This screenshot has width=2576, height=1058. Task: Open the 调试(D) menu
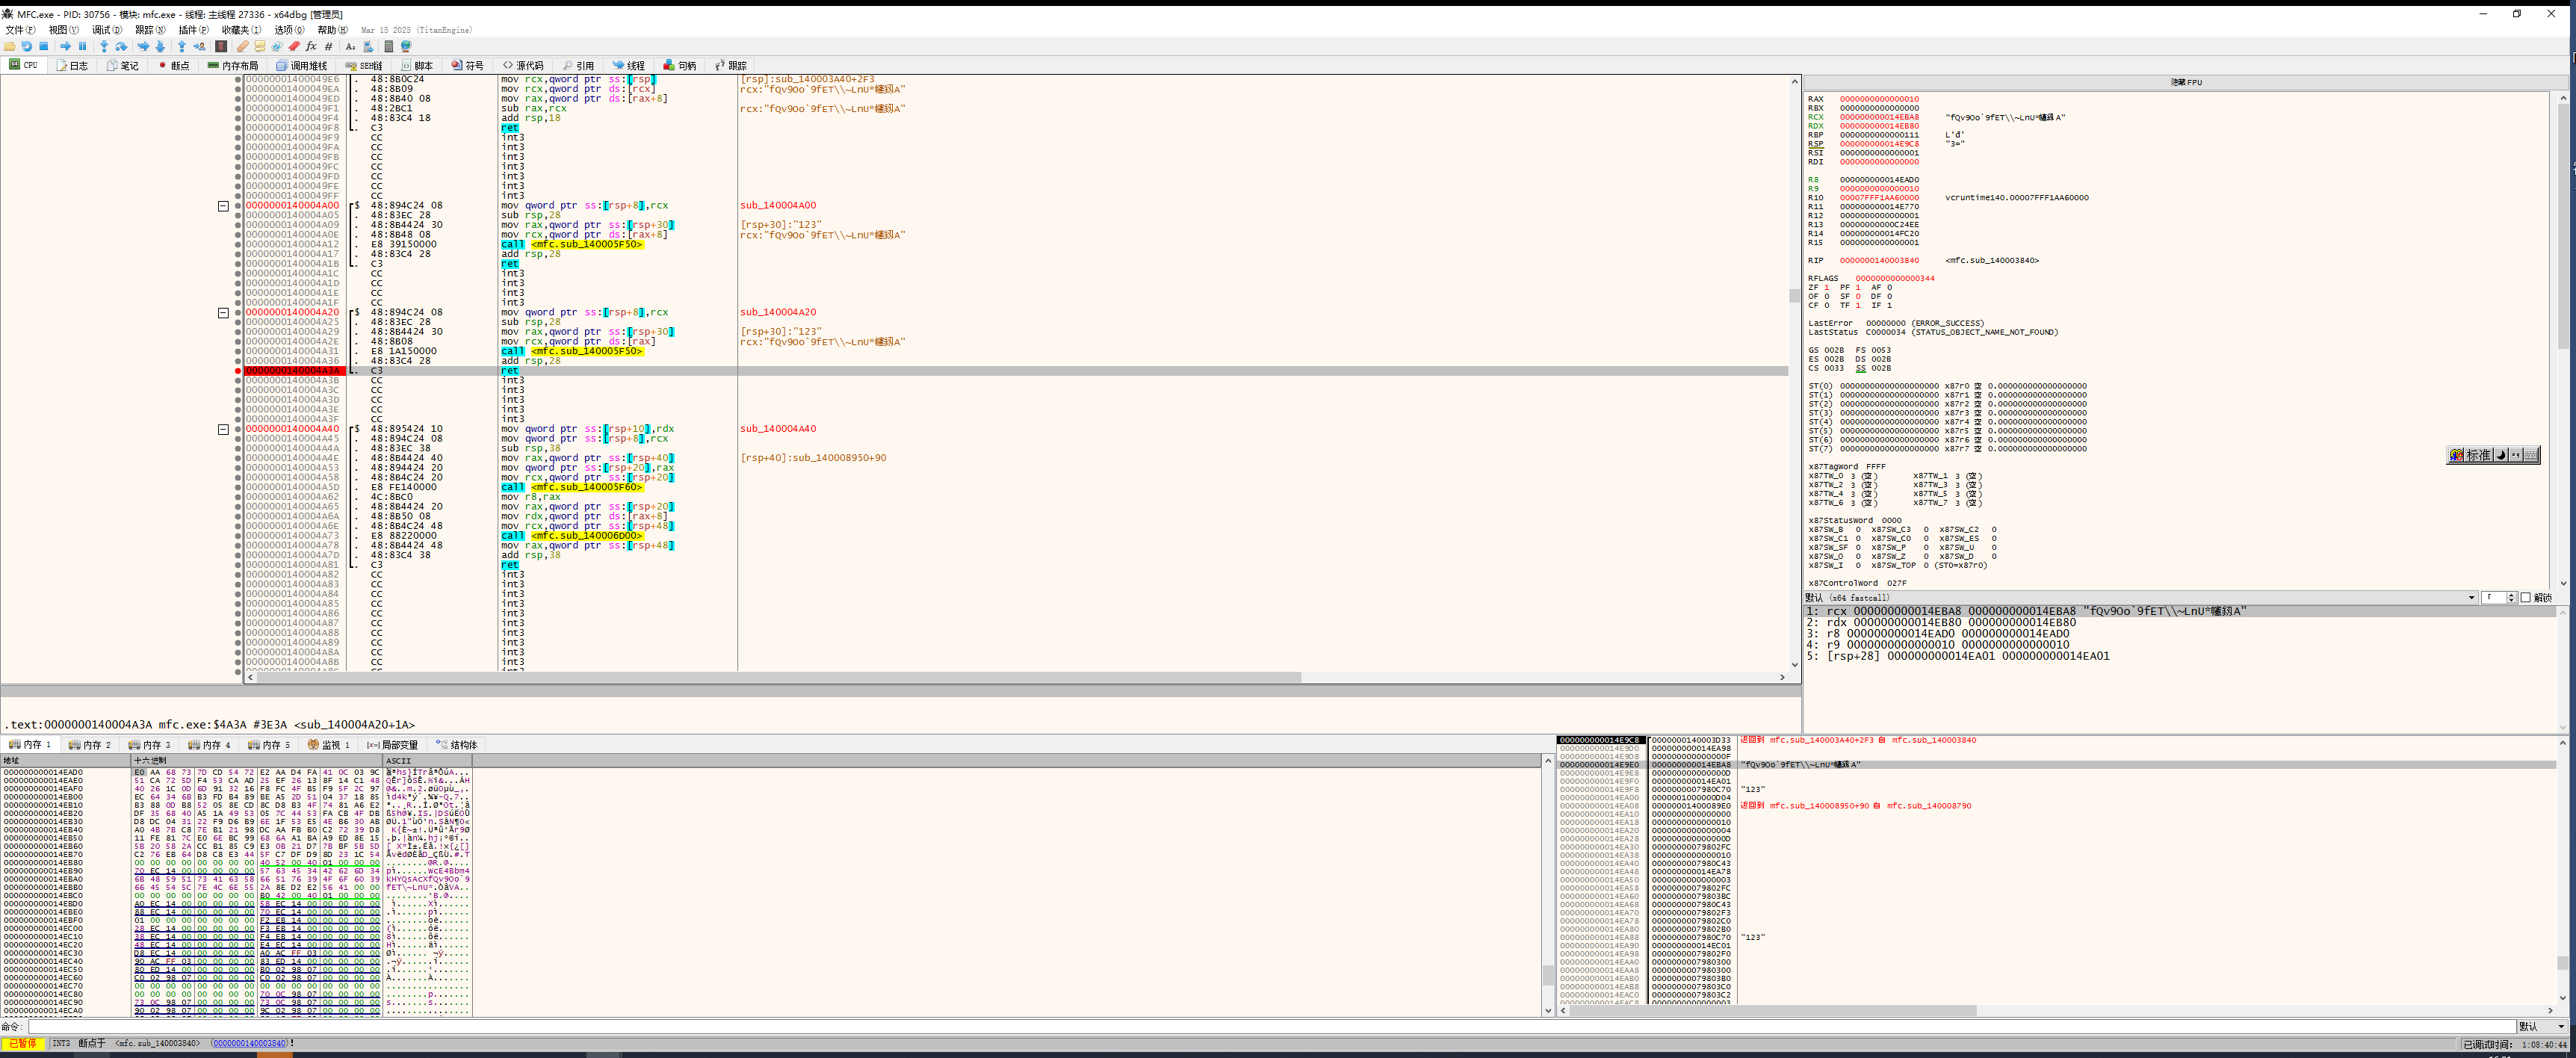[x=107, y=30]
